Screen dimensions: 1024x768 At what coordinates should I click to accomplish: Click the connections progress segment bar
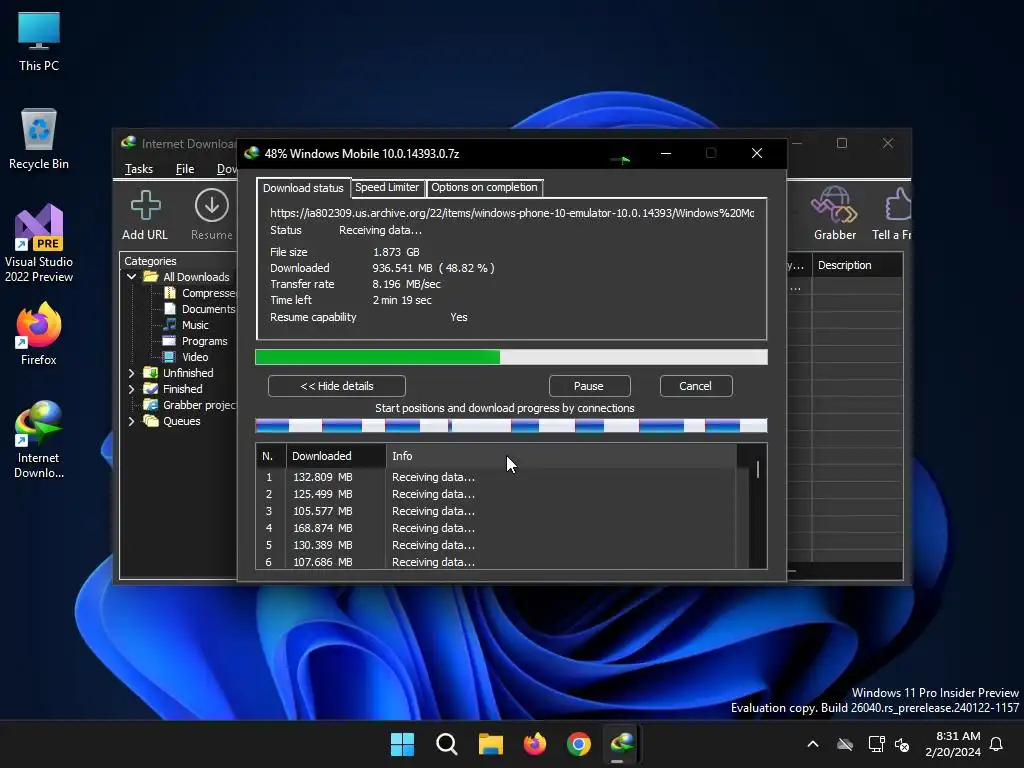[511, 426]
